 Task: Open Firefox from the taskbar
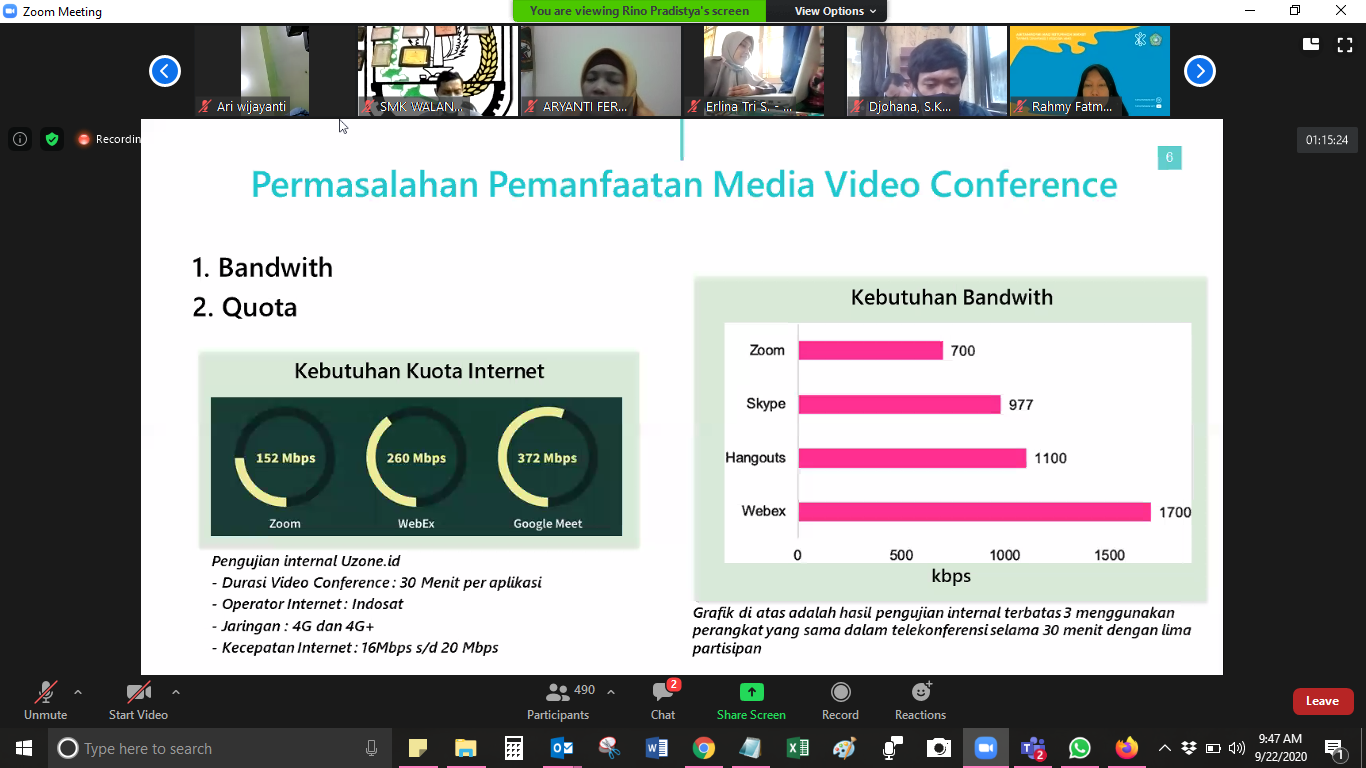(1127, 748)
